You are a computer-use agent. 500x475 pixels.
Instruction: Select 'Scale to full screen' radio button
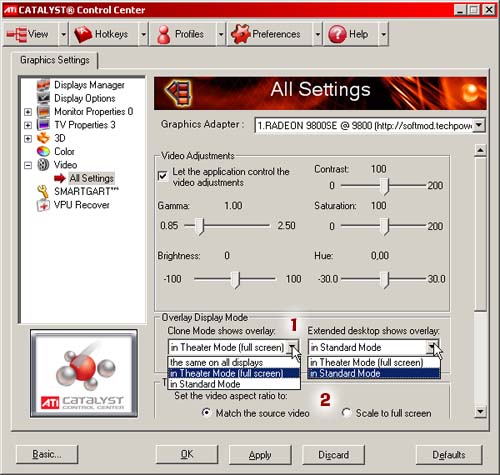[346, 413]
